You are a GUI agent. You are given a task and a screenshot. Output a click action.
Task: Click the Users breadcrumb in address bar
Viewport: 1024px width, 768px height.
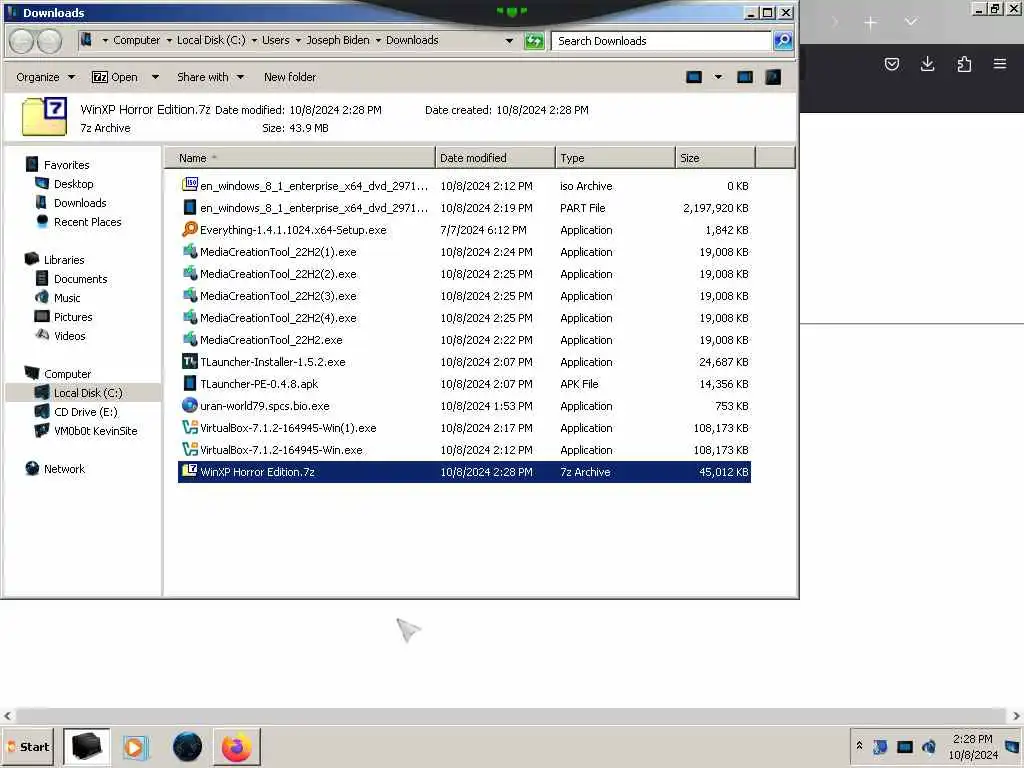click(x=276, y=40)
